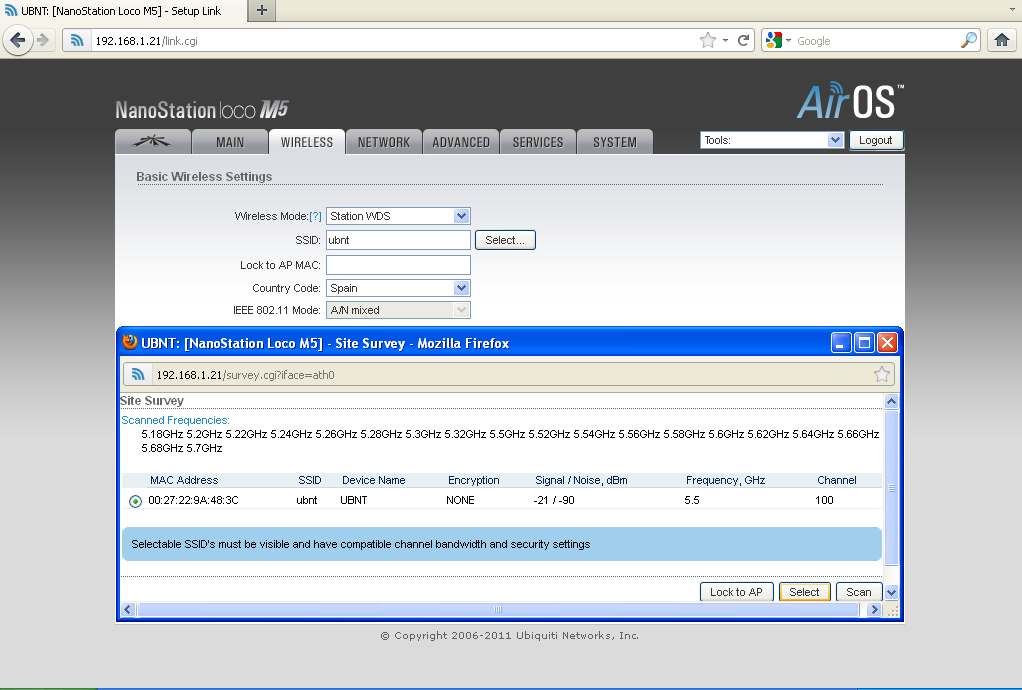Image resolution: width=1022 pixels, height=690 pixels.
Task: Reload page with the refresh icon
Action: click(x=743, y=40)
